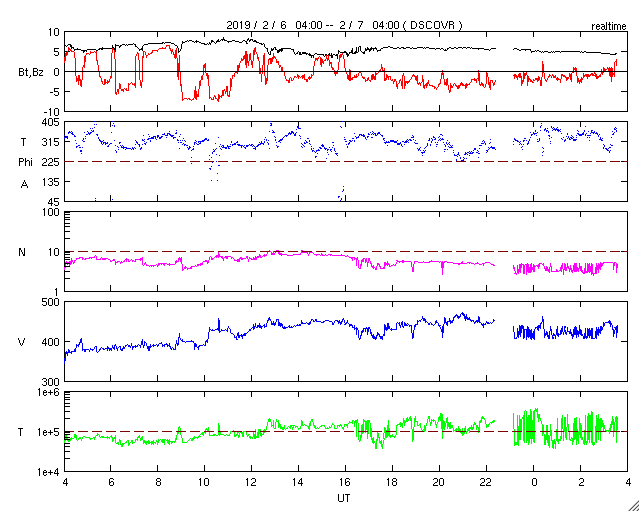Click the '500' tick on velocity panel
The image size is (640, 512).
point(52,302)
